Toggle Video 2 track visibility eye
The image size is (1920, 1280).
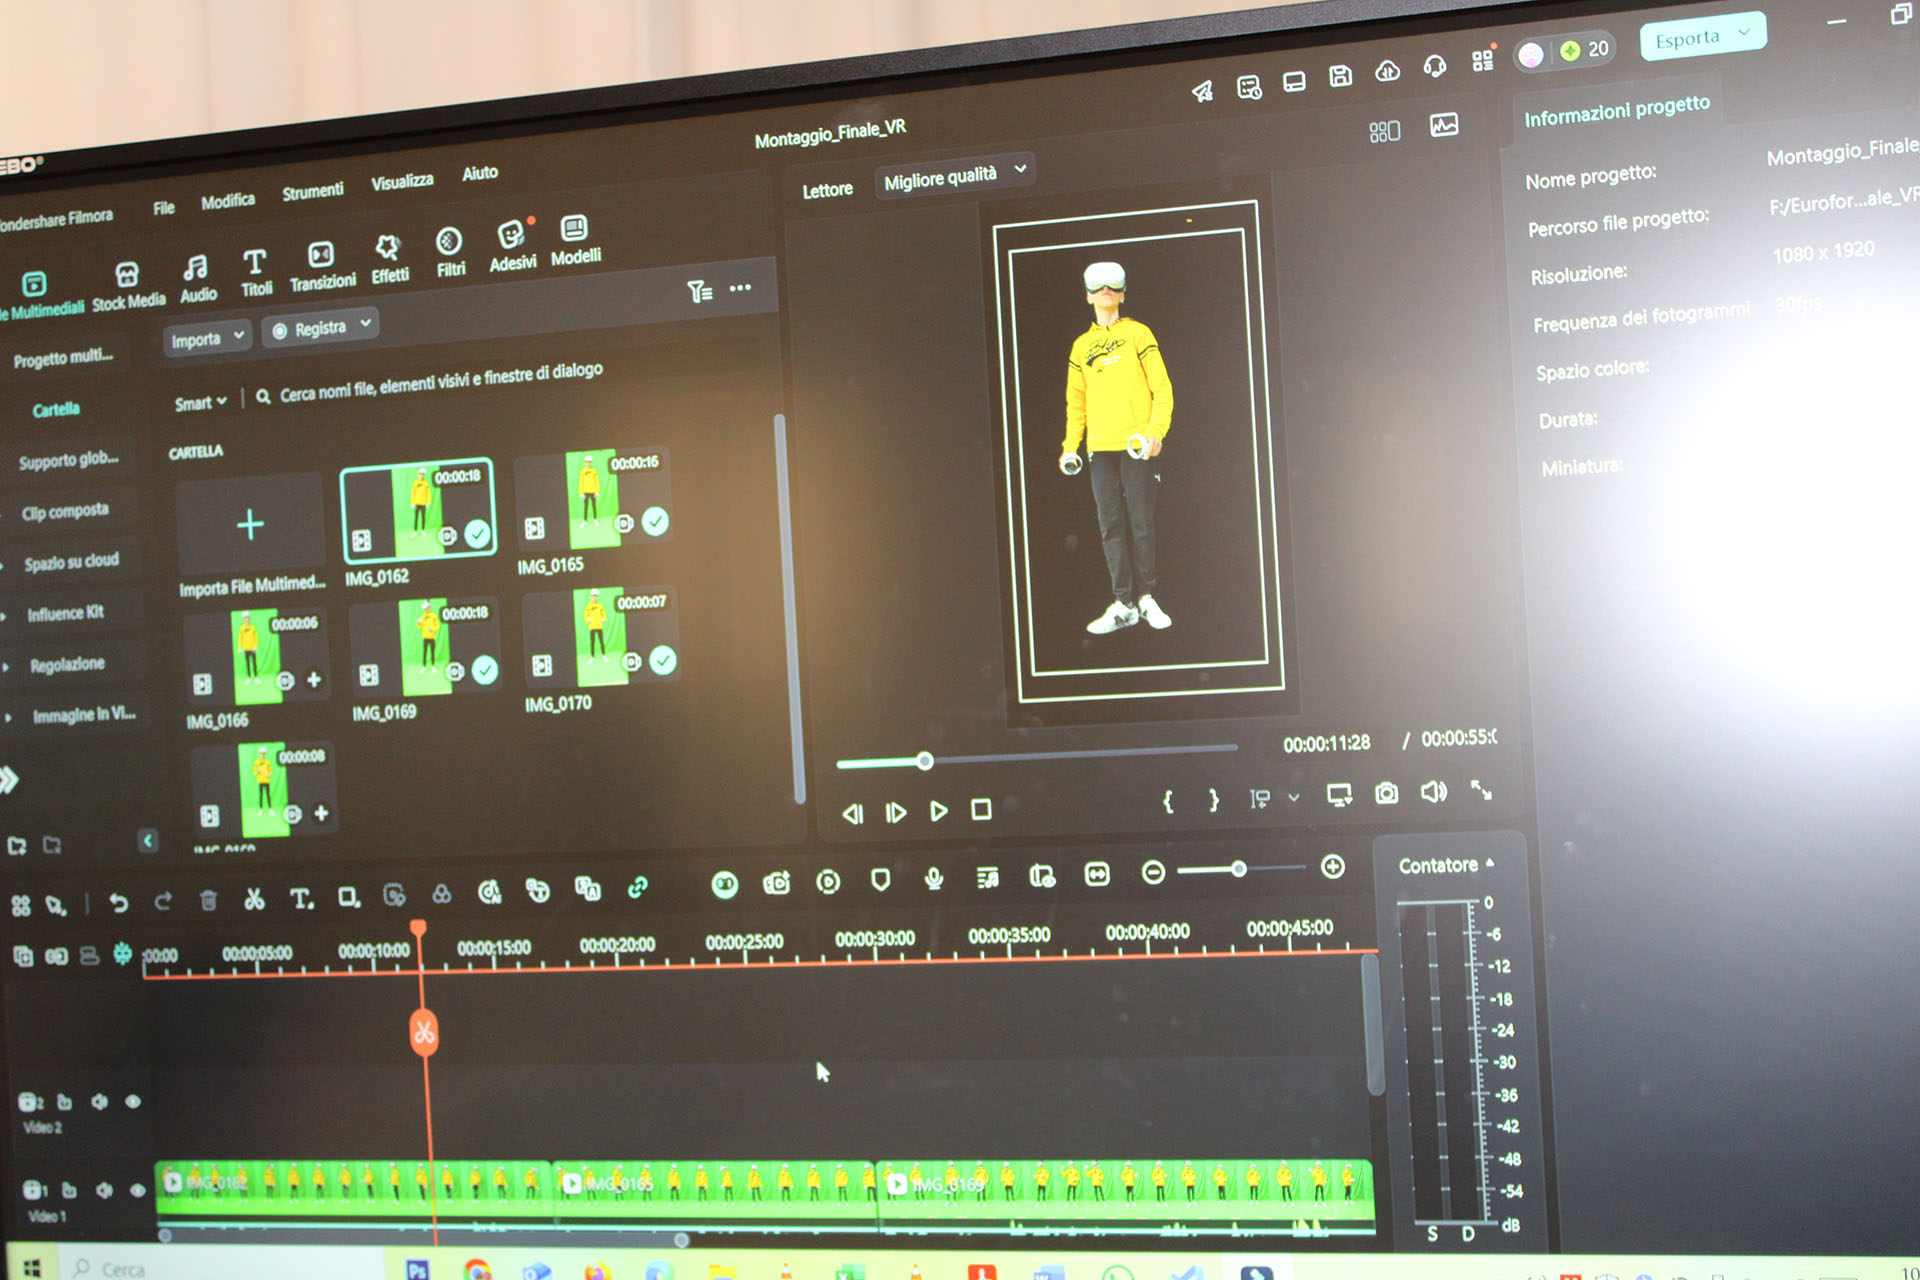[x=133, y=1101]
